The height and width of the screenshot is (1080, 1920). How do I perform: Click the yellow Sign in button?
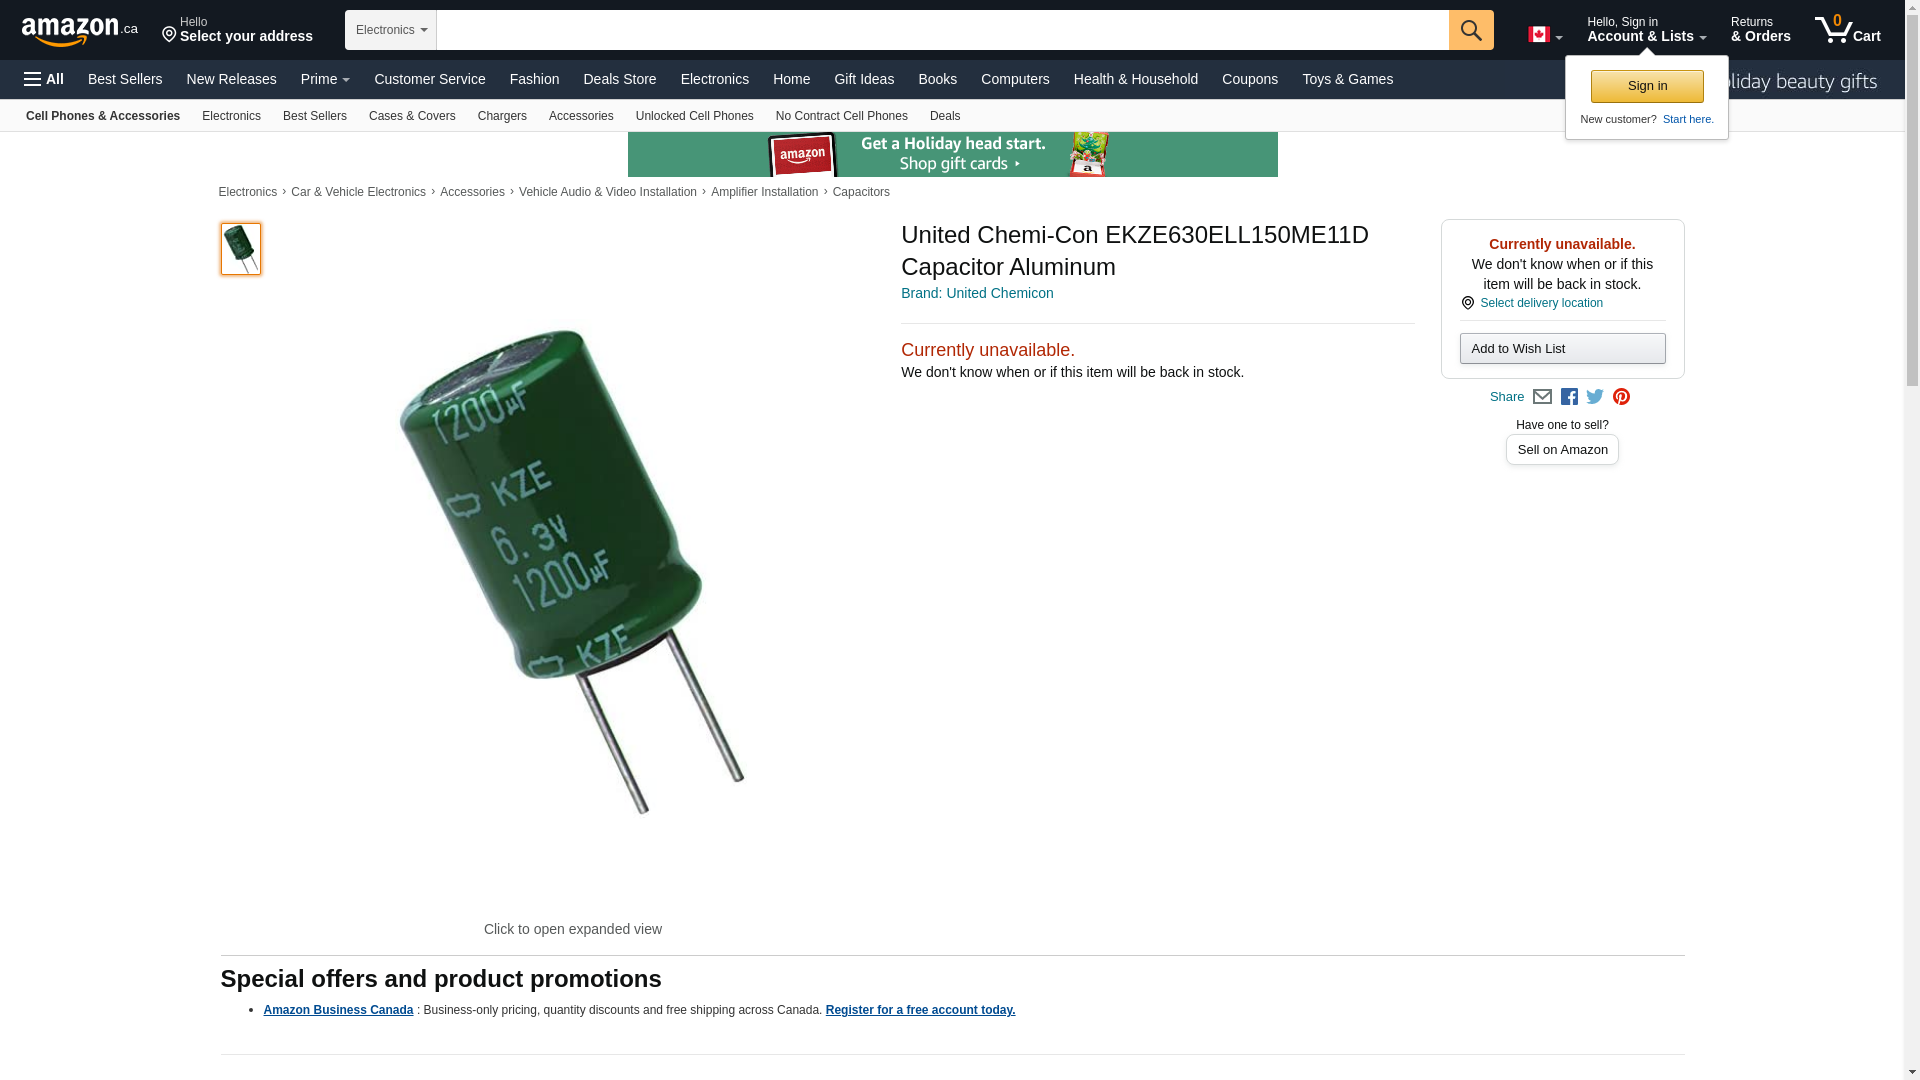coord(1647,86)
